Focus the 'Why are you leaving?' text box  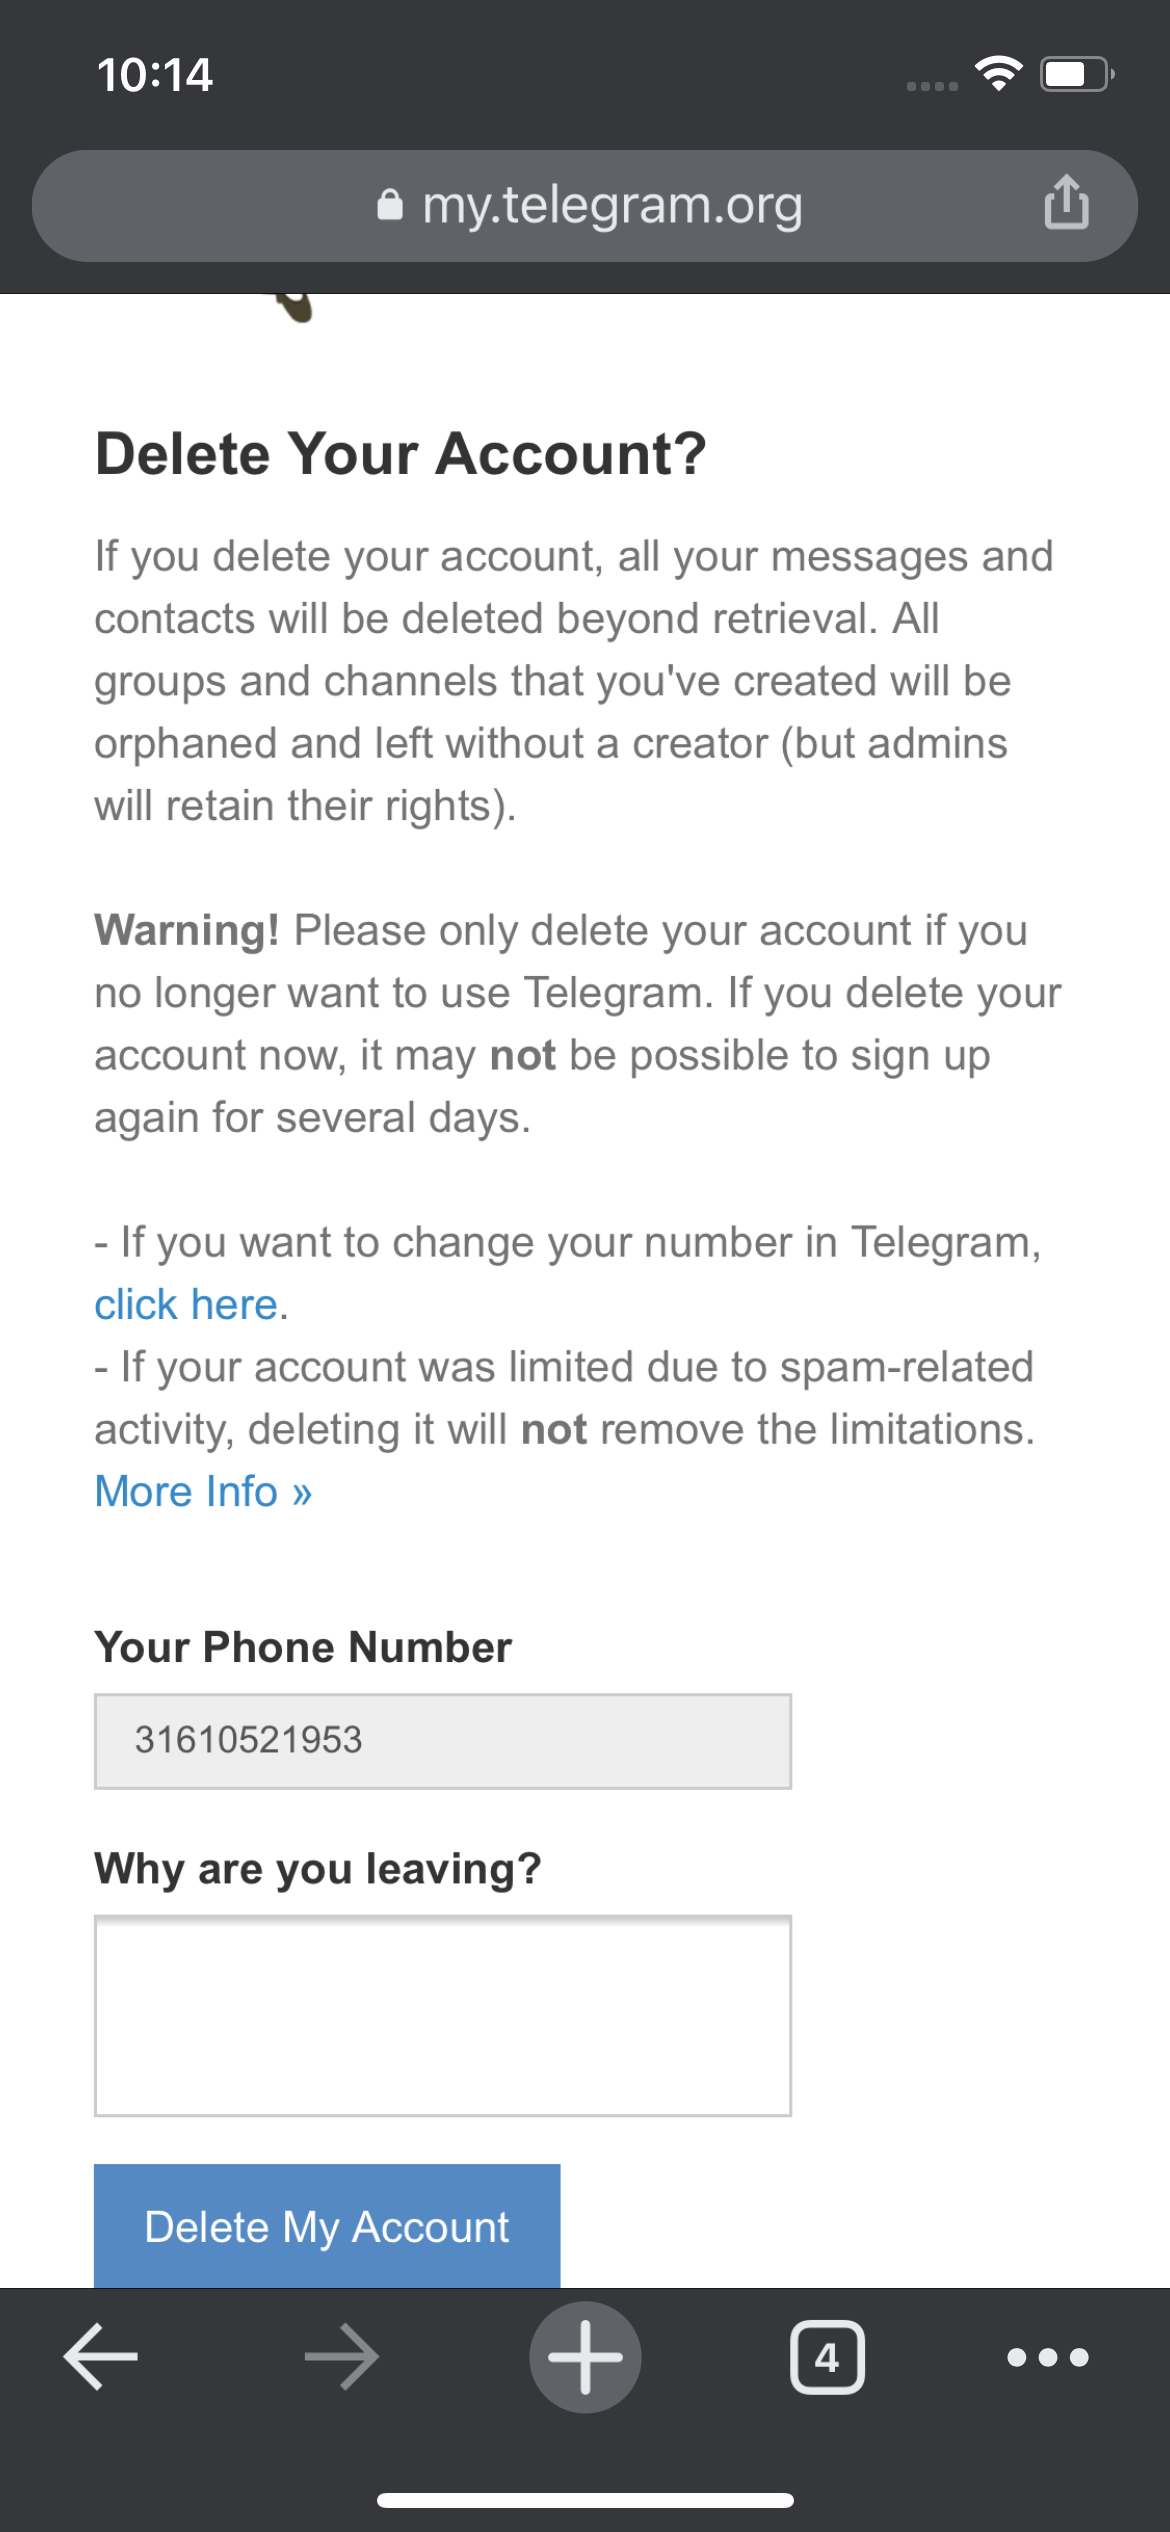tap(443, 2015)
